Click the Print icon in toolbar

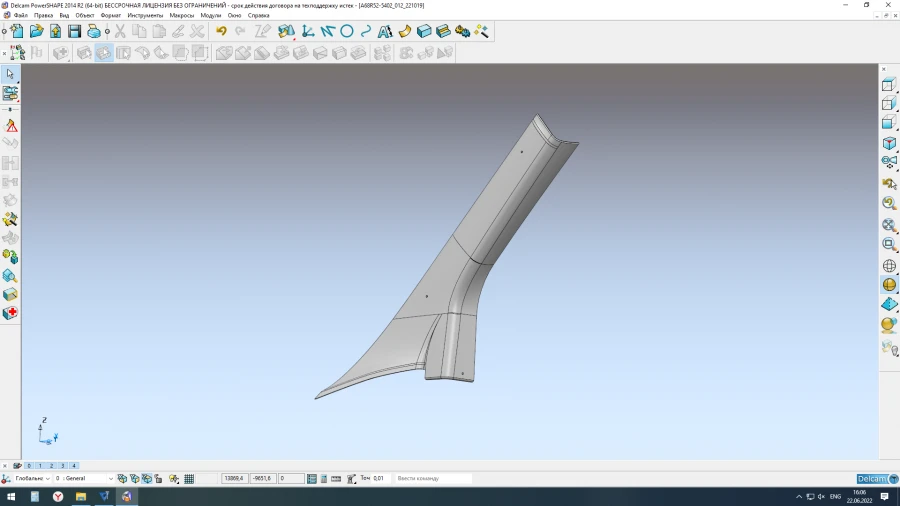[94, 32]
